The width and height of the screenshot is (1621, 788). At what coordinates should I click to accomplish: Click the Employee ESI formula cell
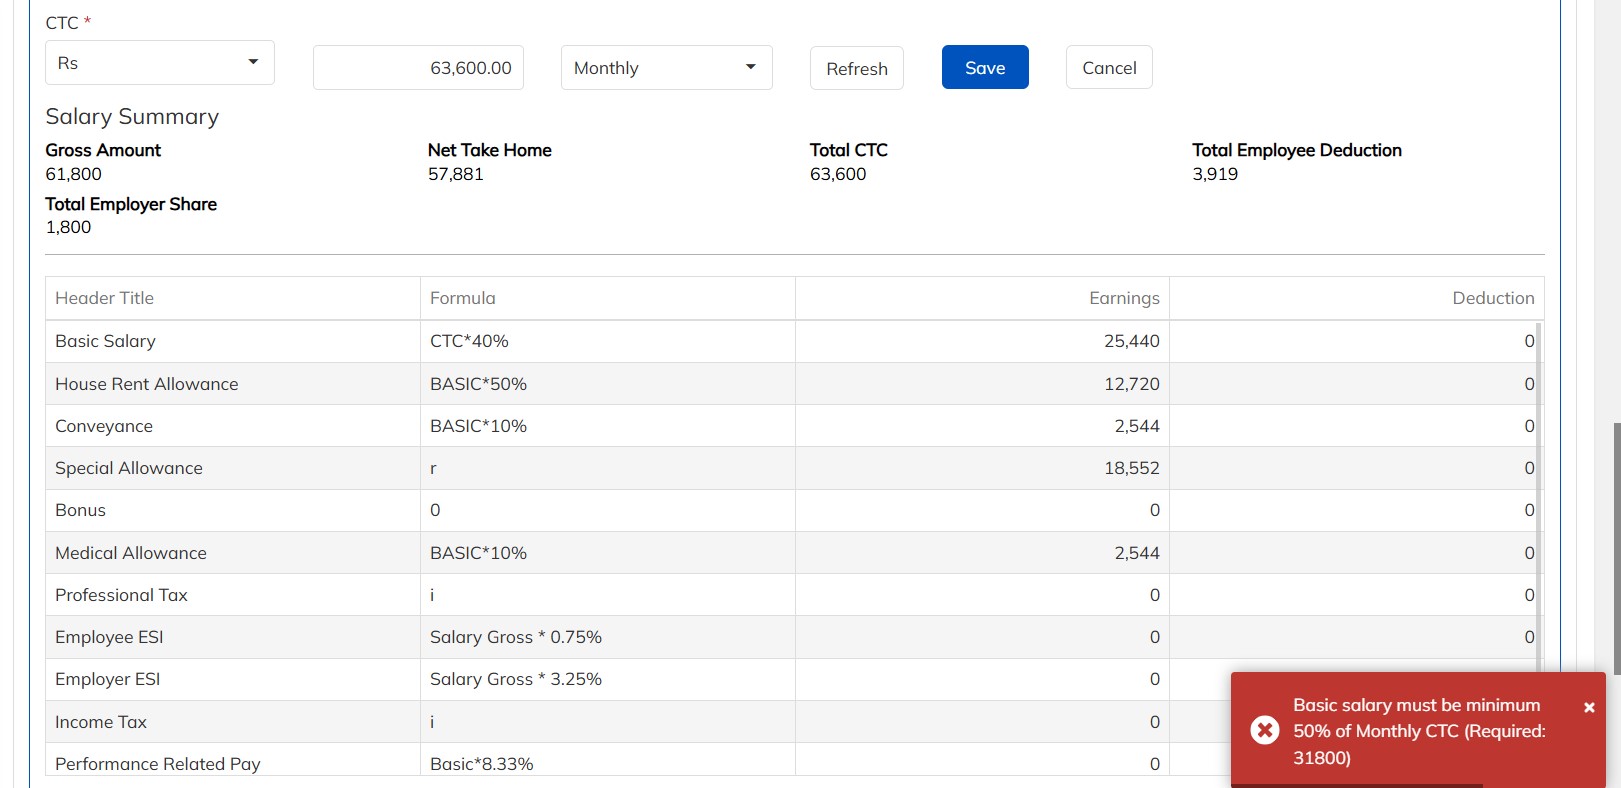[515, 637]
